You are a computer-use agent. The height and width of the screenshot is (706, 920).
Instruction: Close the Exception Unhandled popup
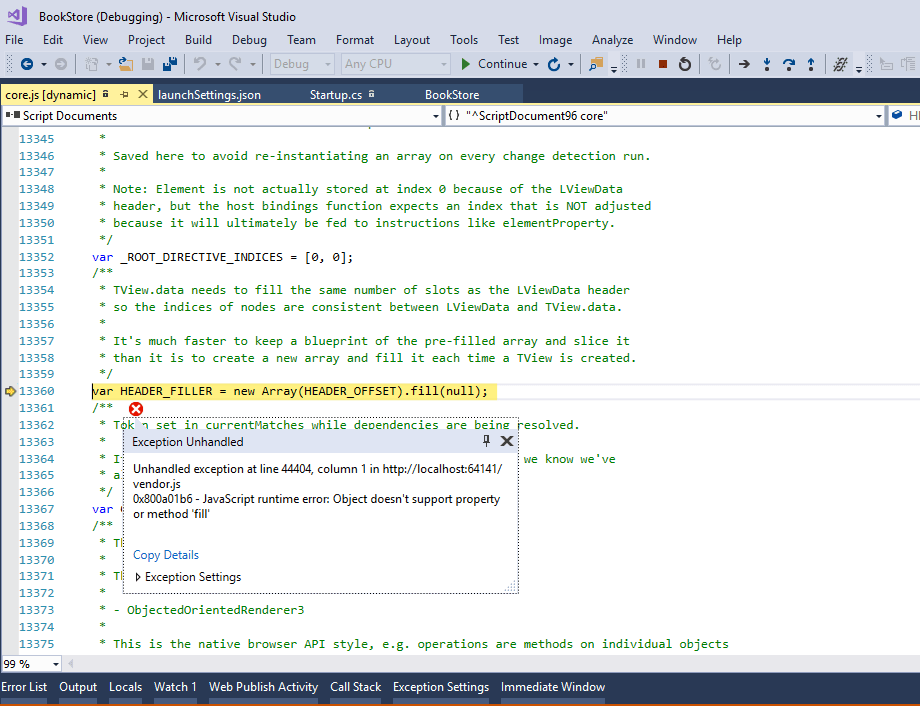click(507, 441)
